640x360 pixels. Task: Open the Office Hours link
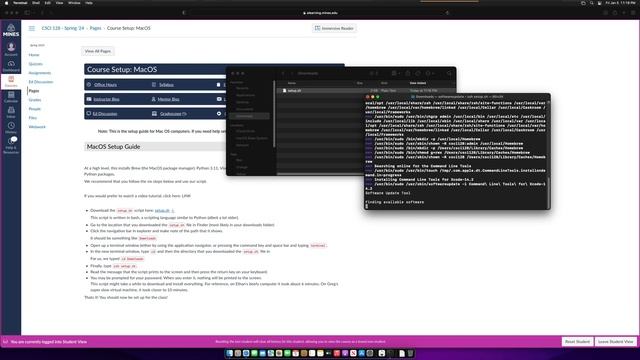click(x=105, y=84)
